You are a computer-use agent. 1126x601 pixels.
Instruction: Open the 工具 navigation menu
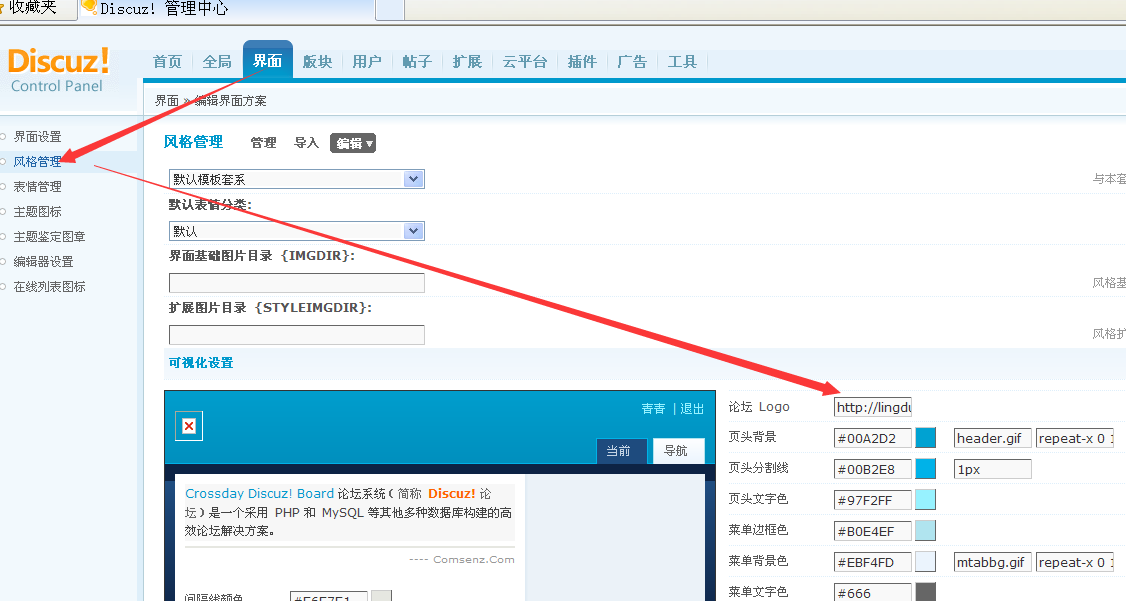[682, 62]
